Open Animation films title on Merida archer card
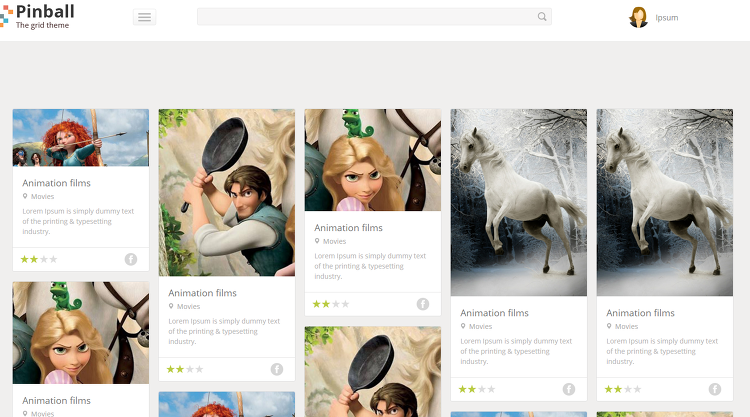The height and width of the screenshot is (417, 750). pyautogui.click(x=56, y=183)
